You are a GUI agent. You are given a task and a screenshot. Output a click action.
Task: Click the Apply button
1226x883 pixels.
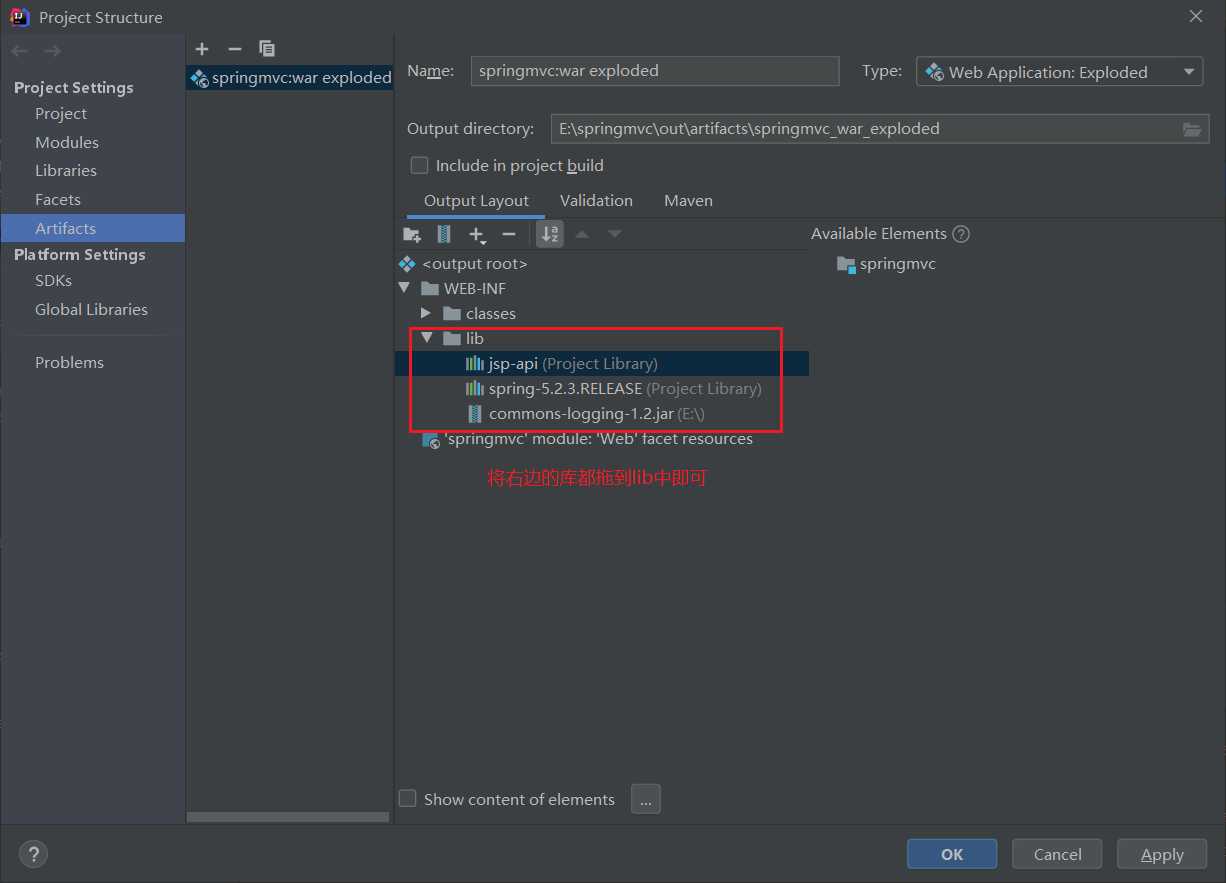coord(1162,854)
